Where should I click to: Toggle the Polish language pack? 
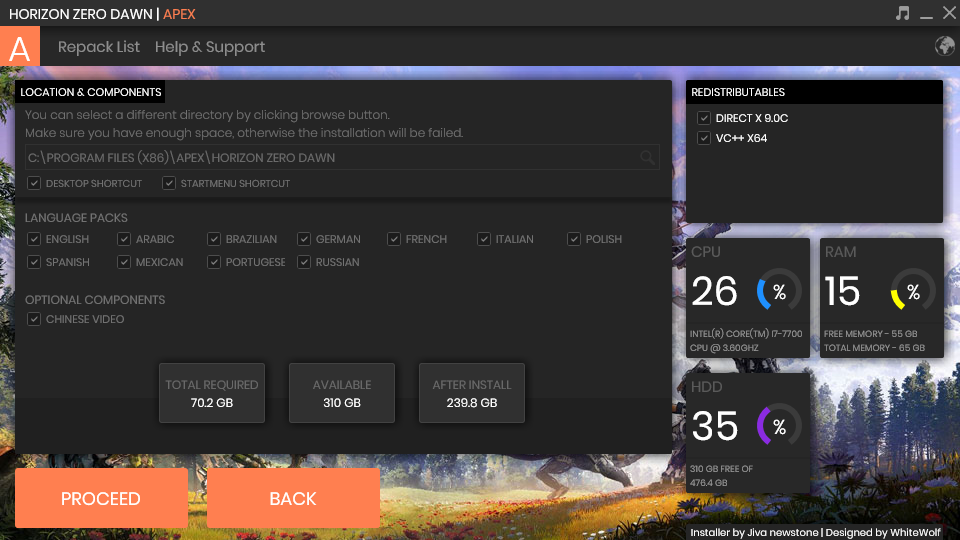click(574, 239)
